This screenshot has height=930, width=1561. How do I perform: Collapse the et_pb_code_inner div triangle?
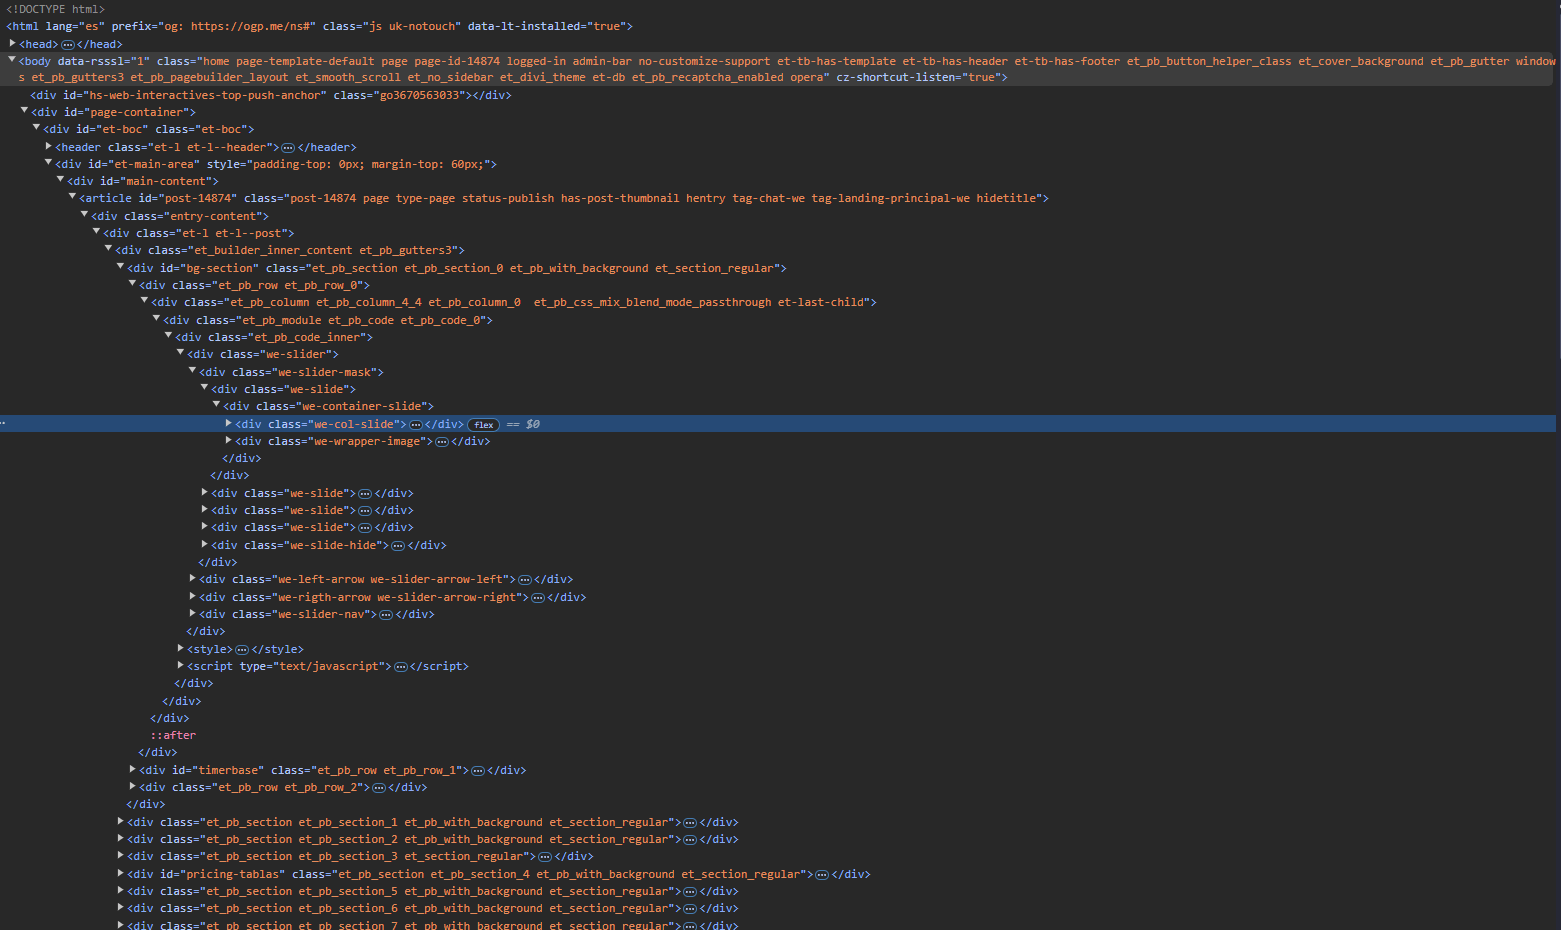(169, 336)
